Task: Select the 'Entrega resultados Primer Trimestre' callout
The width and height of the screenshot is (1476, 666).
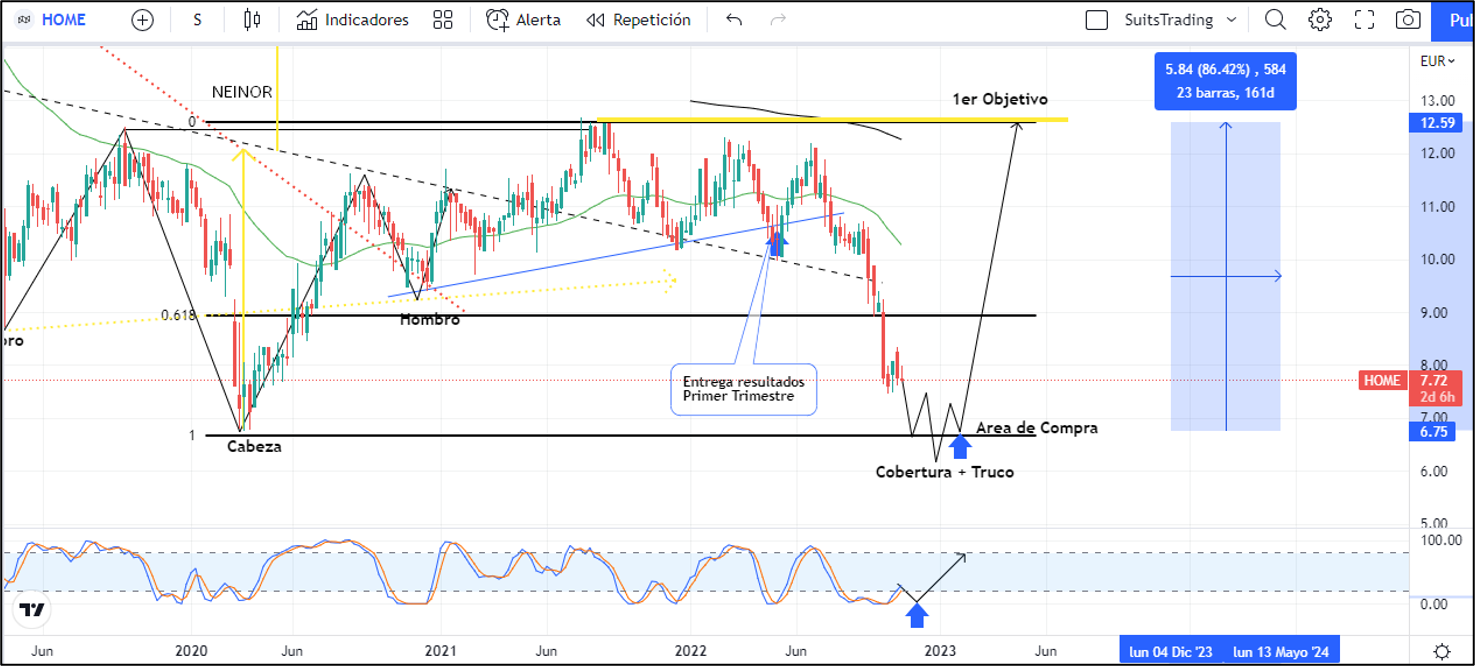Action: [744, 389]
